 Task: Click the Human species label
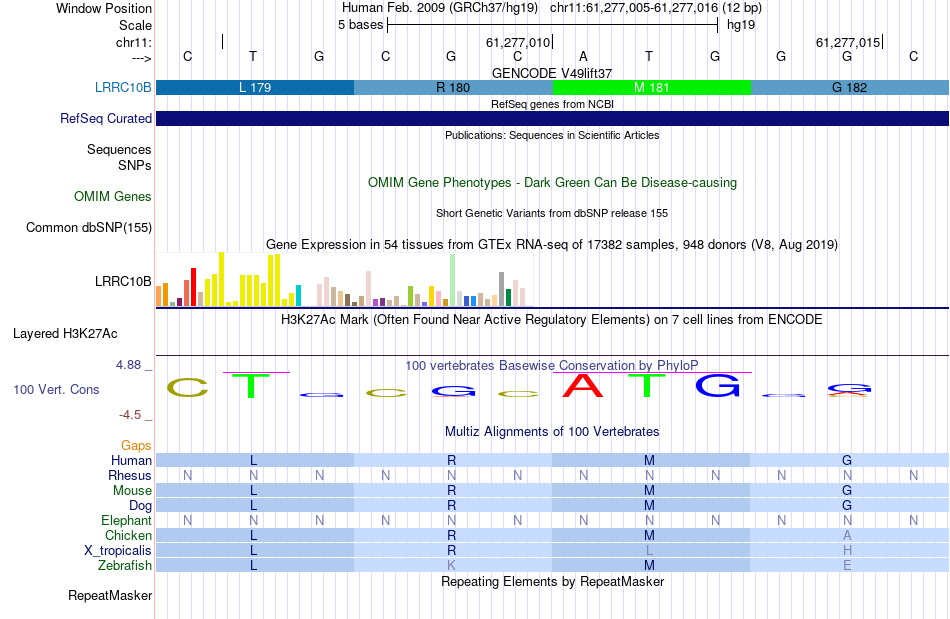point(131,460)
